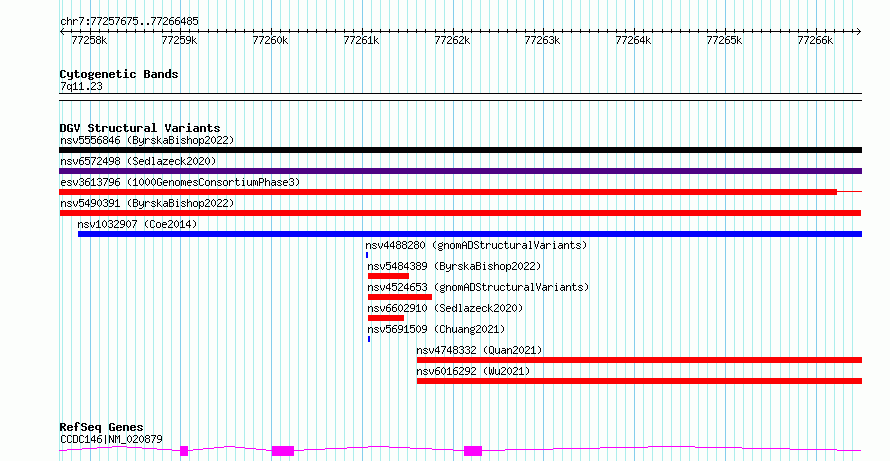This screenshot has width=890, height=461.
Task: Open the nsv1032907 (Coe2014) label
Action: (x=138, y=224)
